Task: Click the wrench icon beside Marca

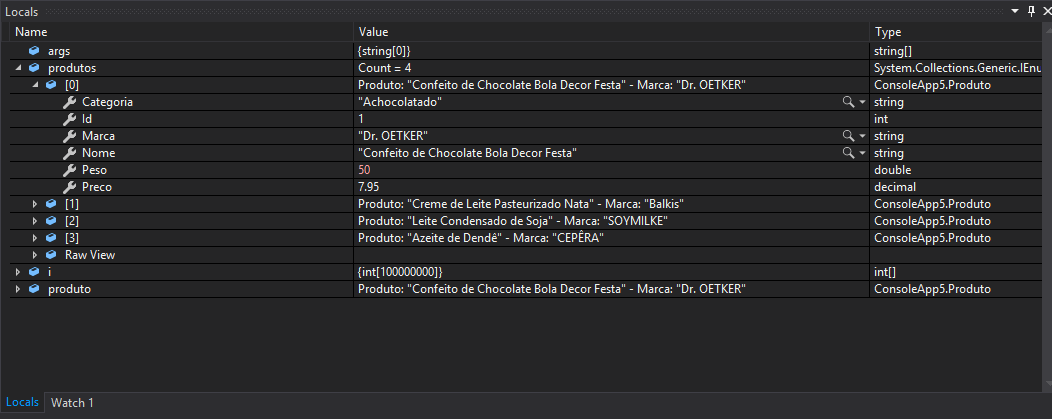Action: tap(69, 136)
